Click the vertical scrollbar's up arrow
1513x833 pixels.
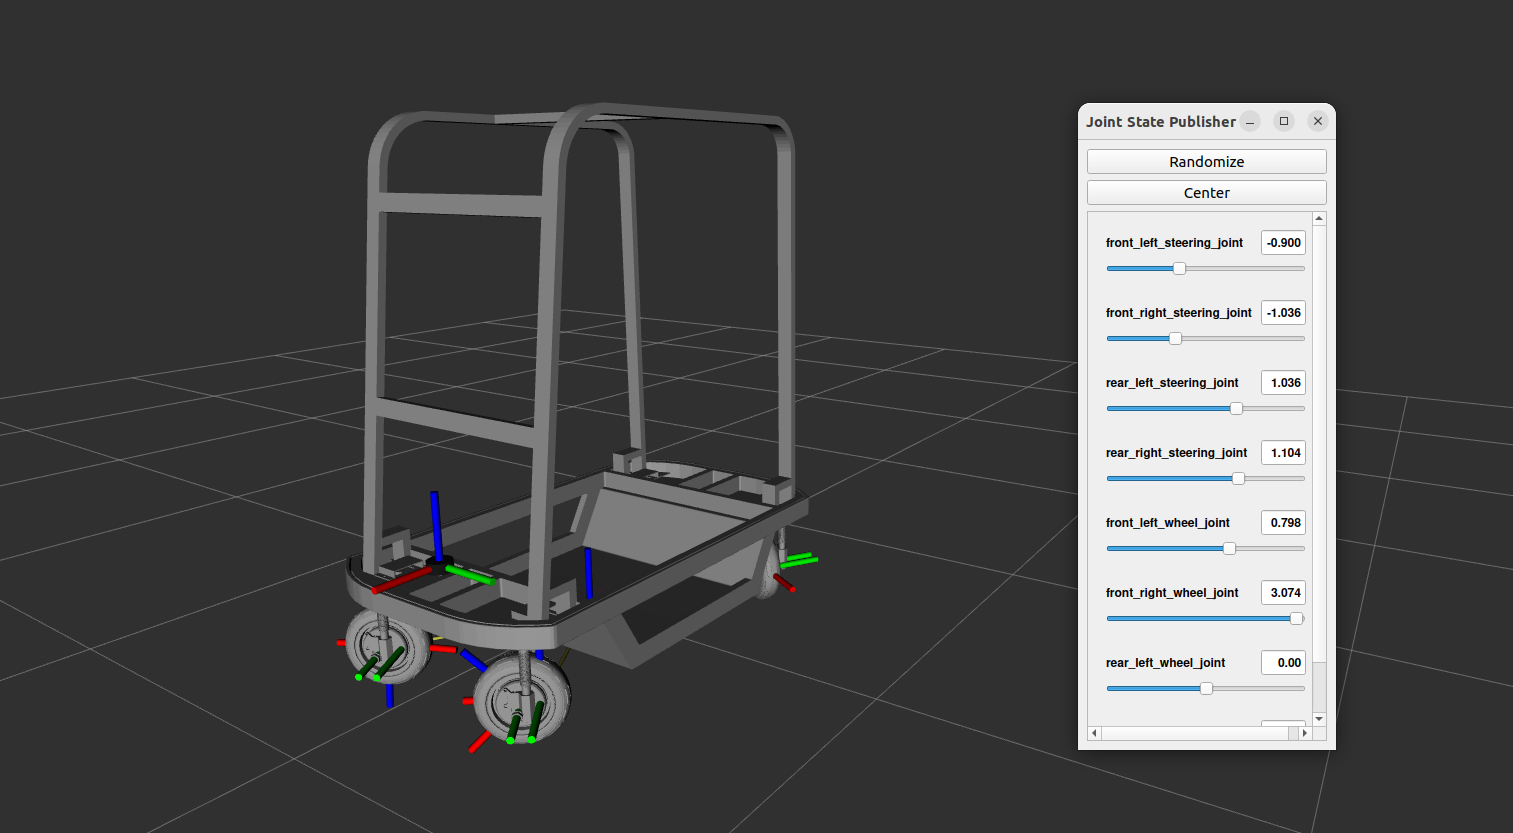(x=1319, y=217)
